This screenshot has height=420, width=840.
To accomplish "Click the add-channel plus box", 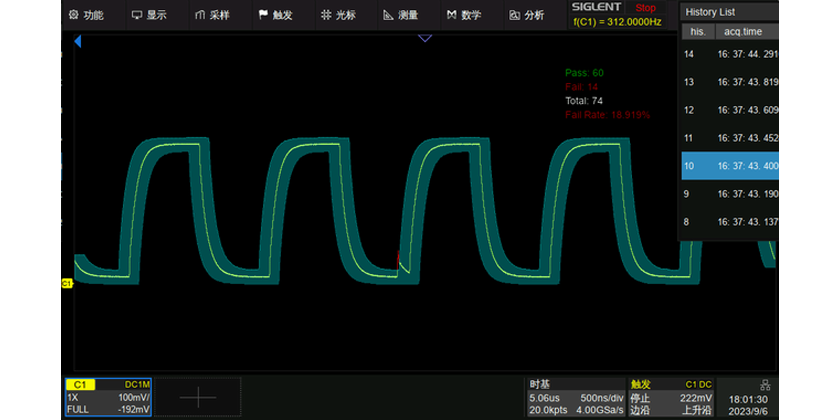I will (198, 397).
